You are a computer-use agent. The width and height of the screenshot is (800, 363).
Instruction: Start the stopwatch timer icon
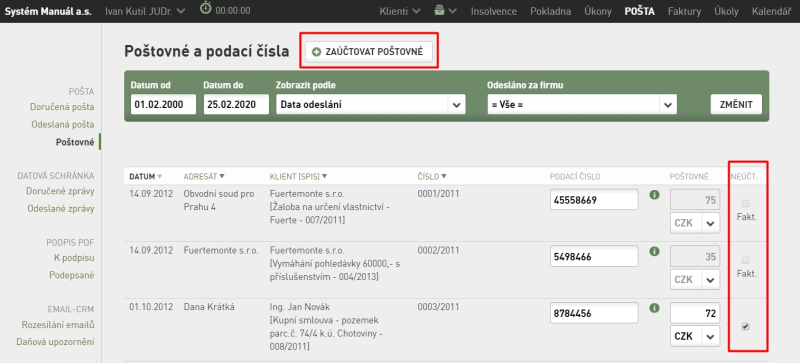tap(206, 9)
